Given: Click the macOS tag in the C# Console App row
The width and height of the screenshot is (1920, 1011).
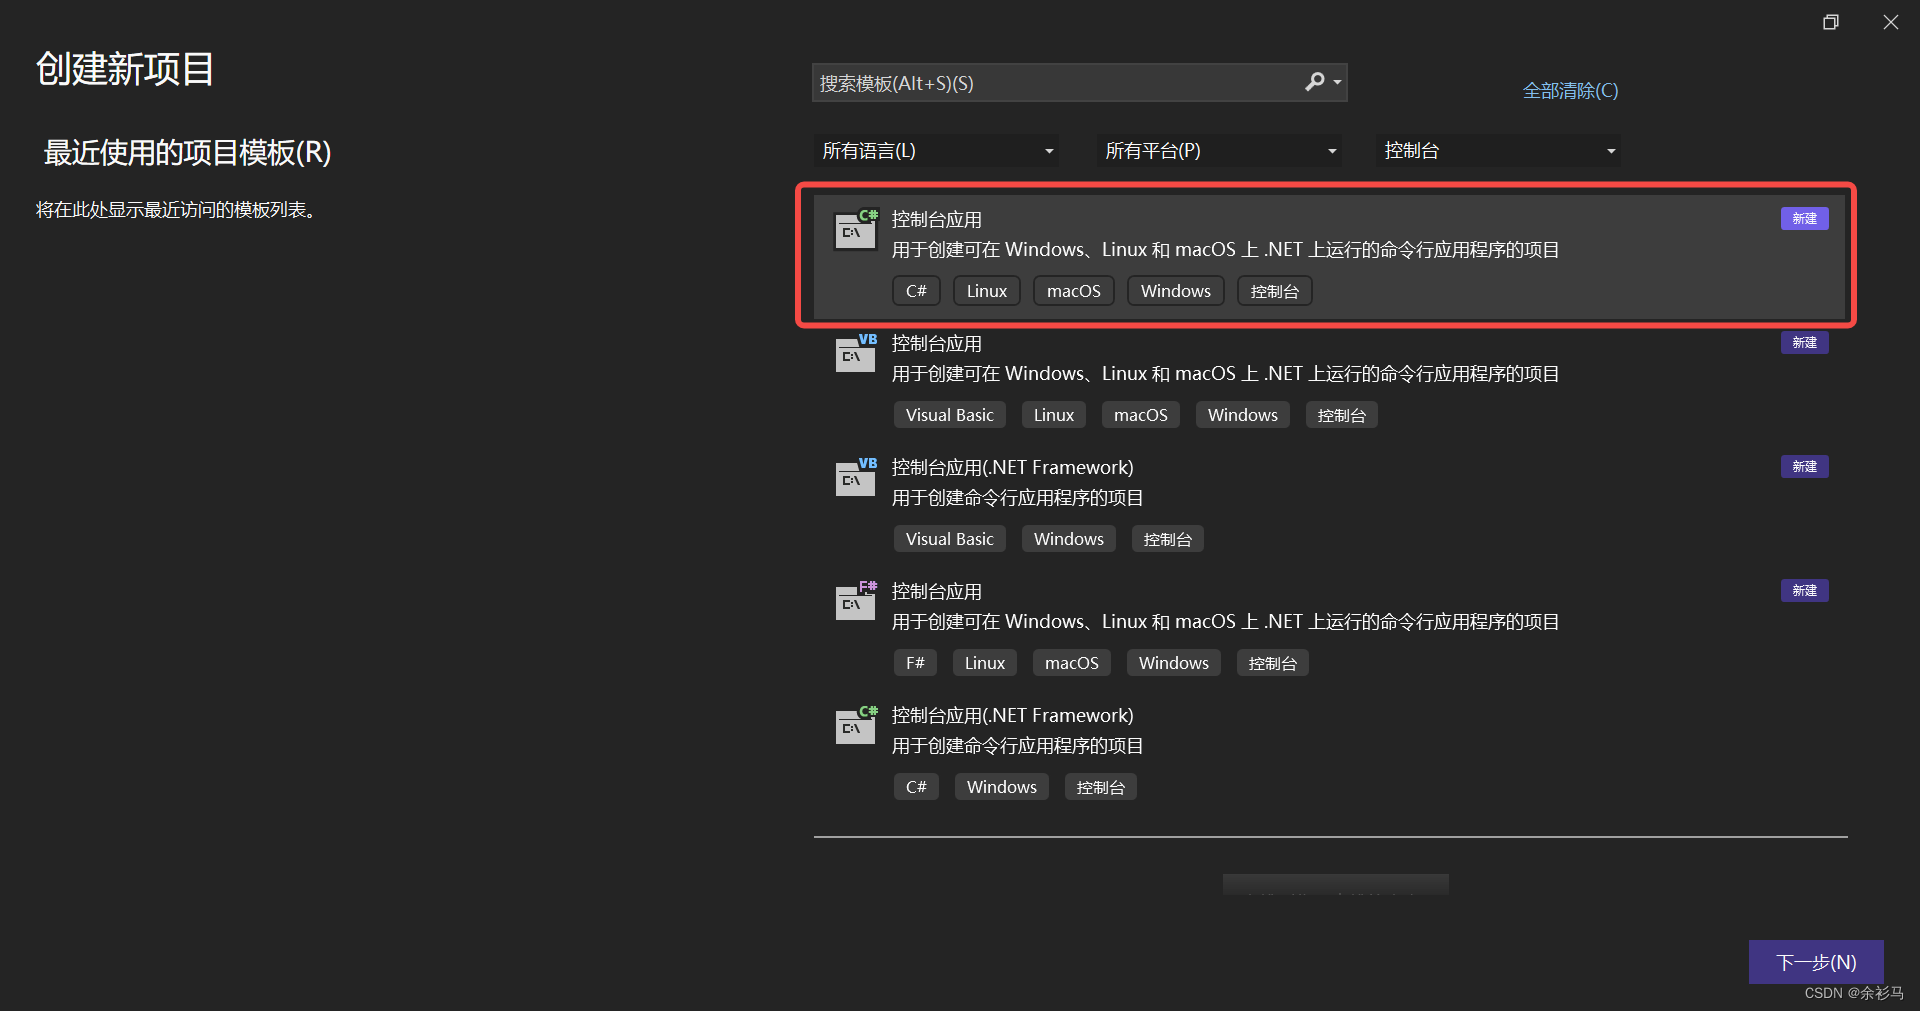Looking at the screenshot, I should coord(1074,291).
